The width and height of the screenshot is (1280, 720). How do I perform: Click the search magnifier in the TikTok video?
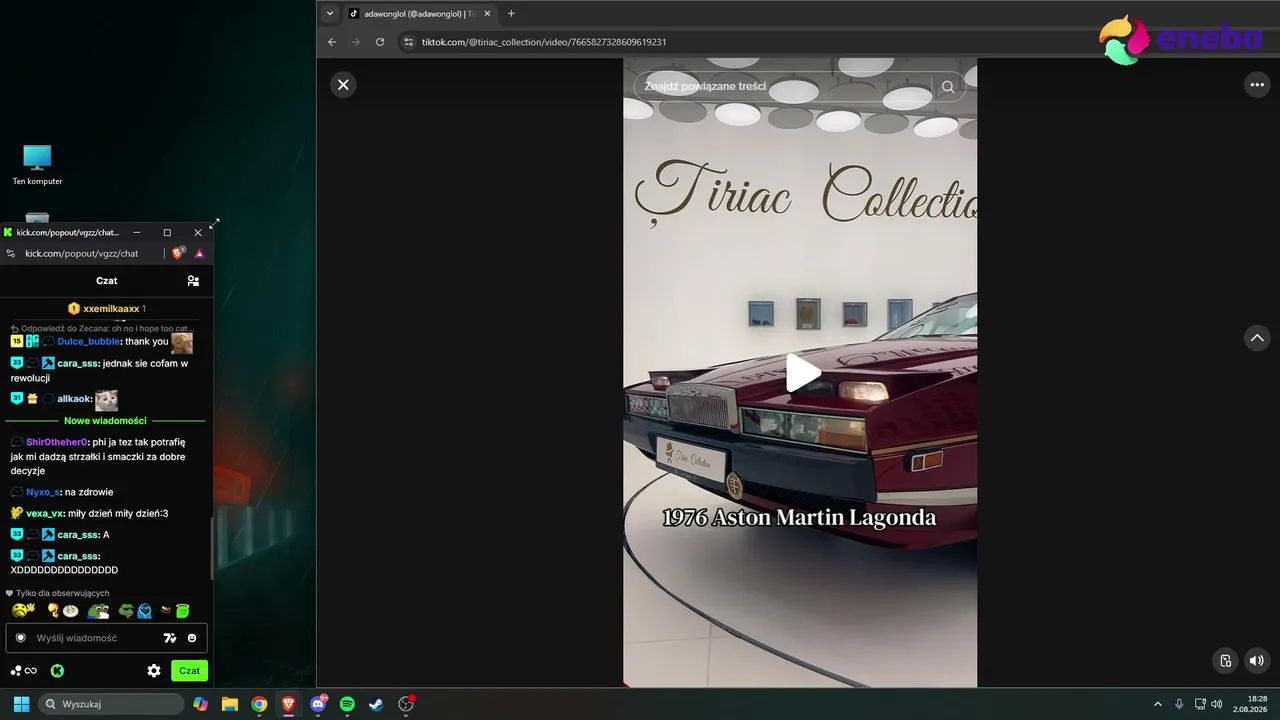(948, 87)
